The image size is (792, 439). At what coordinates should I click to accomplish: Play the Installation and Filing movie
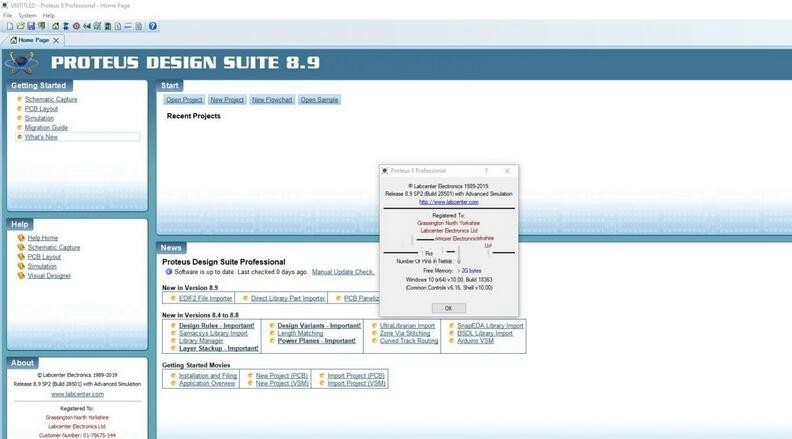click(x=208, y=376)
